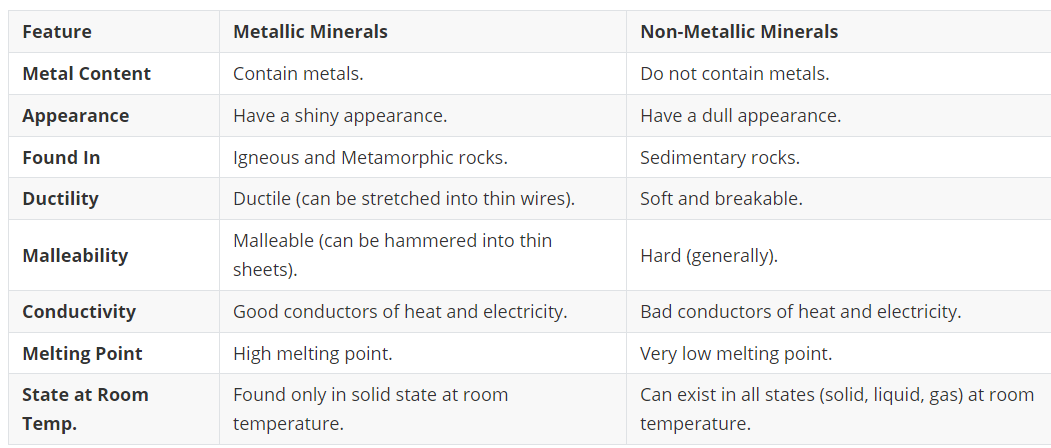Select the Metallic Minerals header cell

point(422,32)
